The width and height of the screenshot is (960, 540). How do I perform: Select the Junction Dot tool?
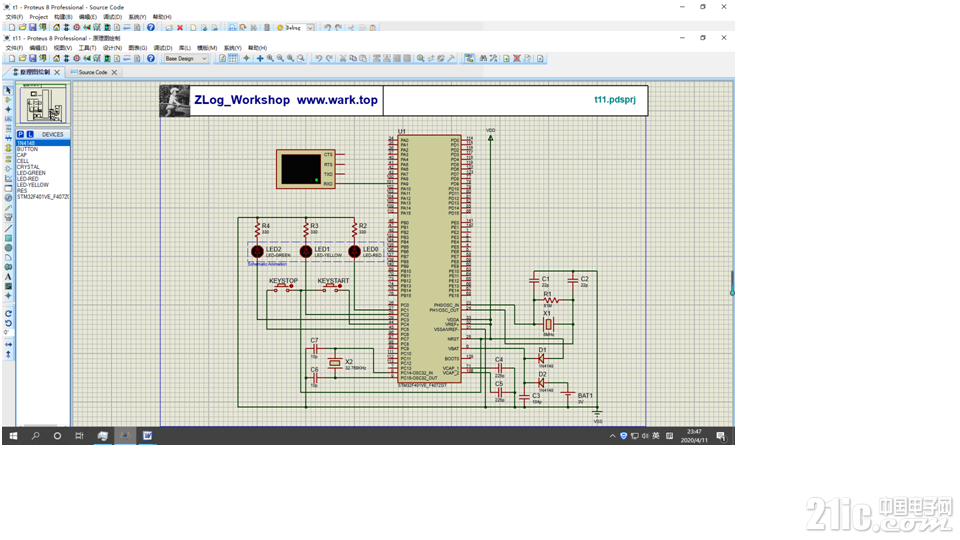point(8,109)
